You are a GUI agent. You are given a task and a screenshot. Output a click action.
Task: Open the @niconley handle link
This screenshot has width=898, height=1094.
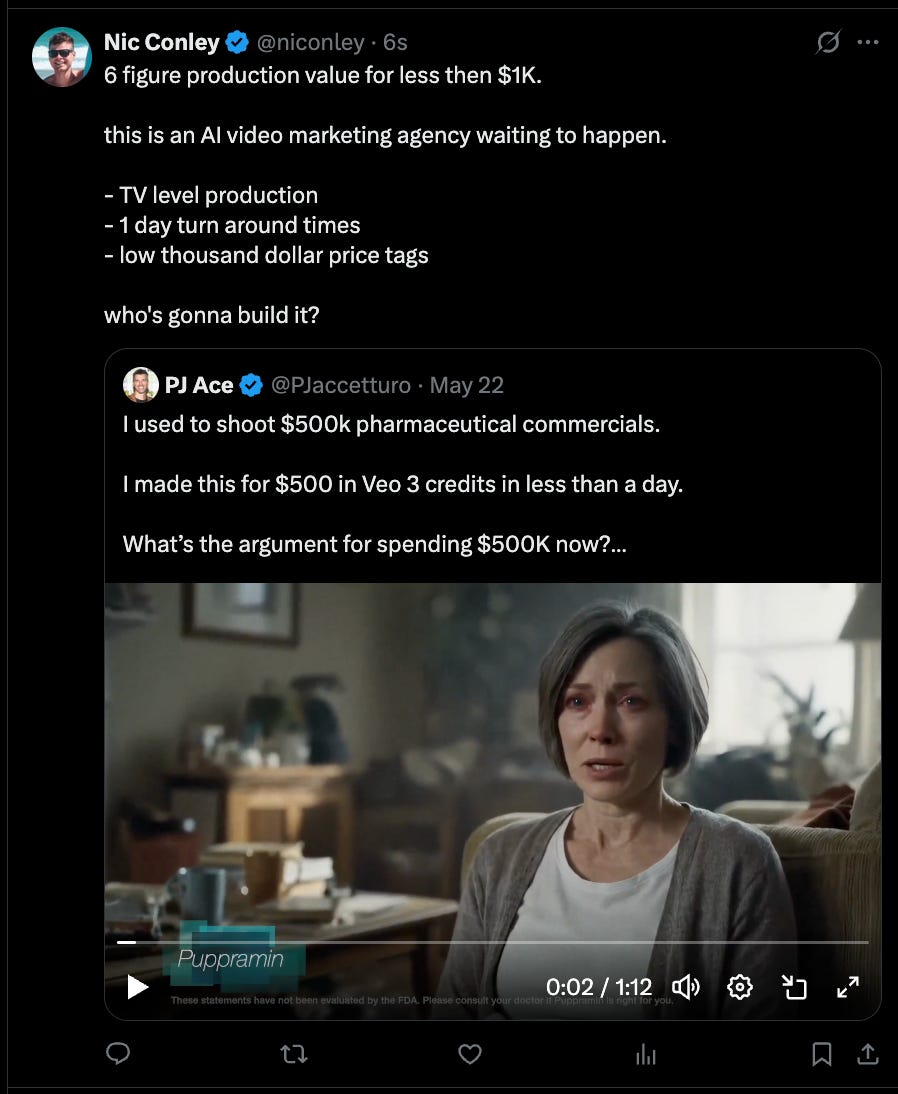[310, 43]
